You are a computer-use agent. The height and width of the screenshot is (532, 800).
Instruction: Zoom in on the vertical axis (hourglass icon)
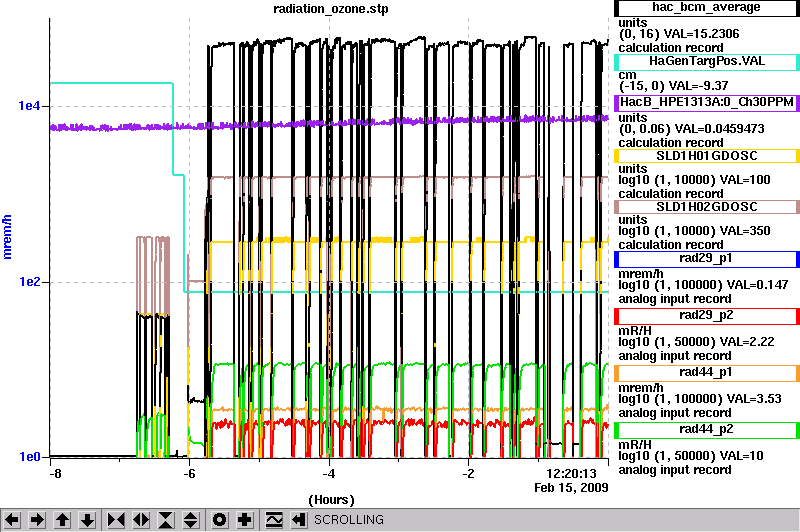166,520
